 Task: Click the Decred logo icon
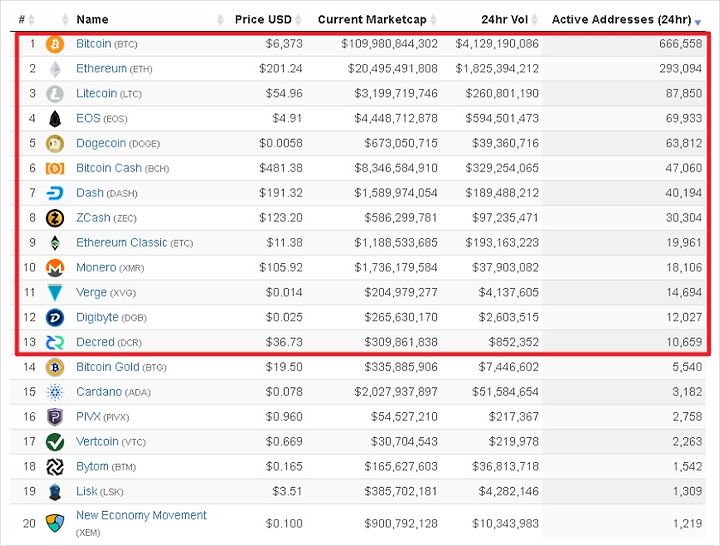55,342
